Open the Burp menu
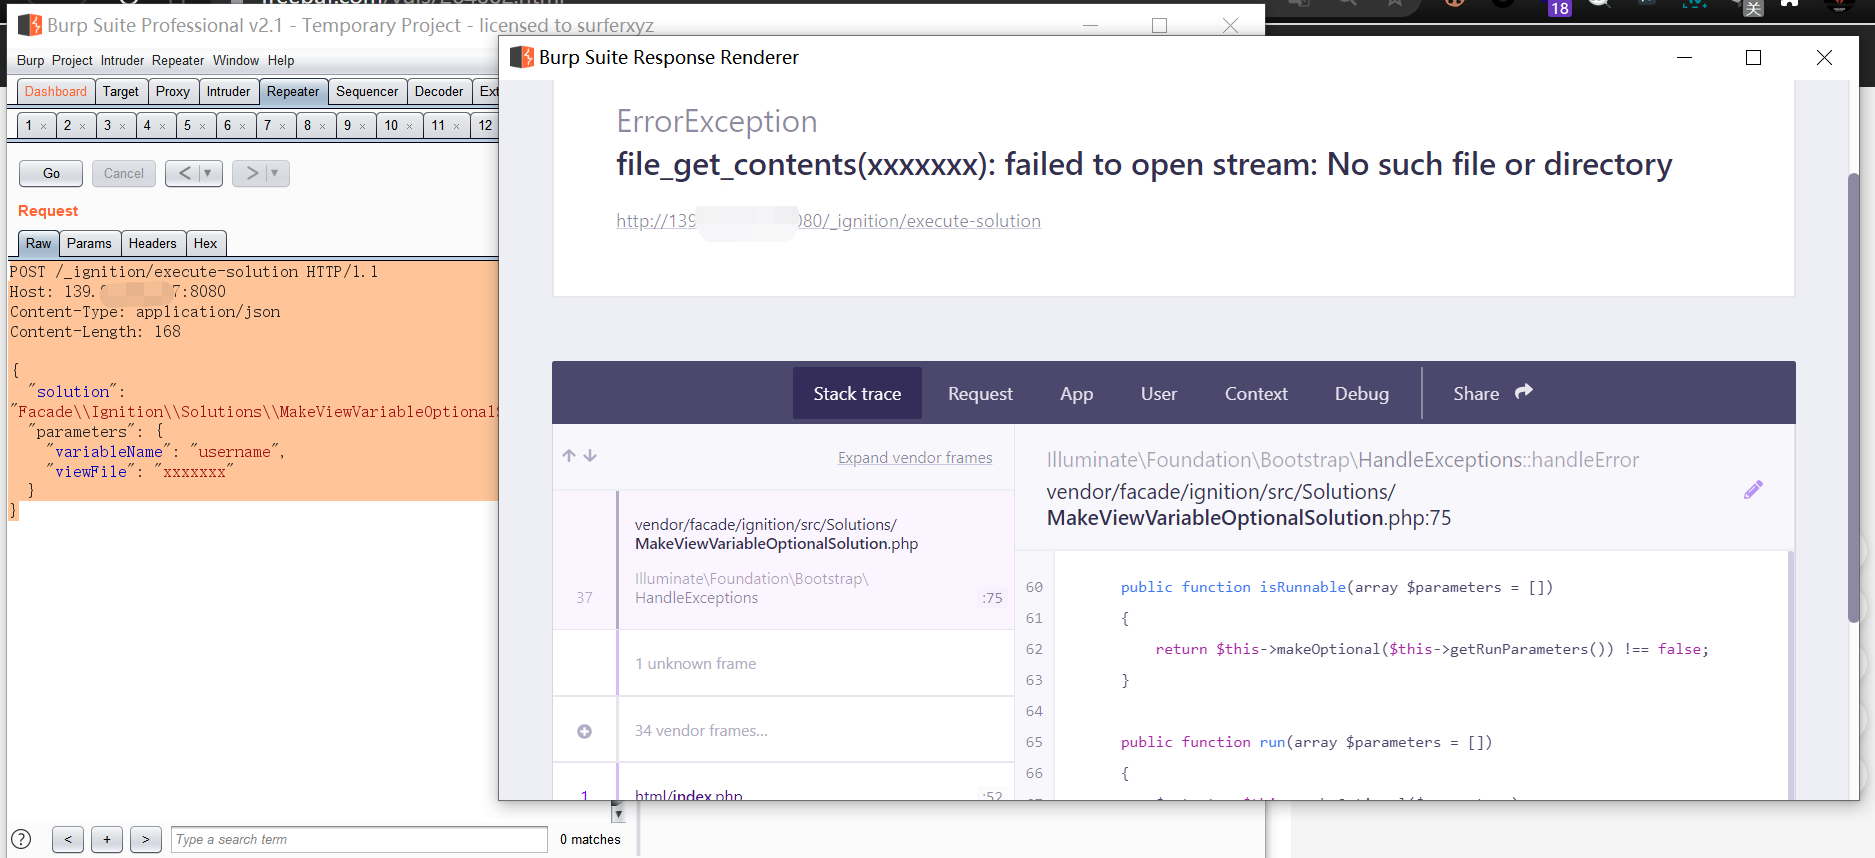 click(31, 61)
